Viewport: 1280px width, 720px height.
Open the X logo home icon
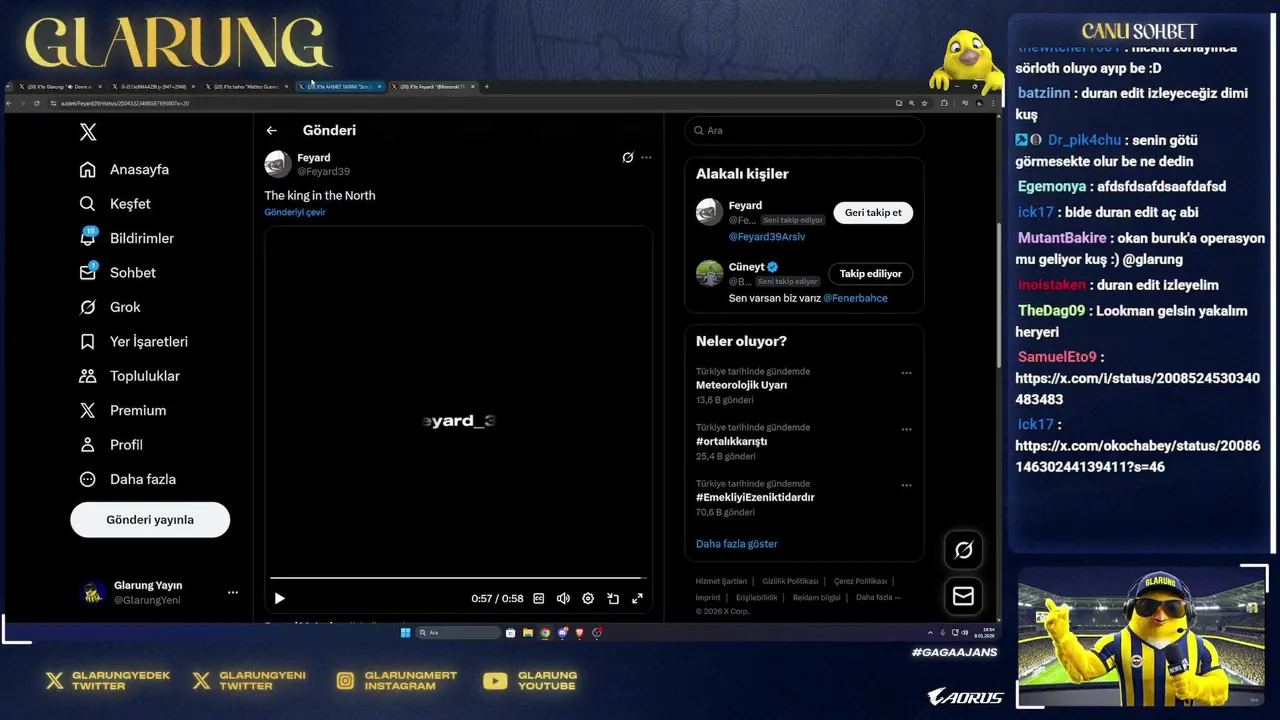(x=88, y=132)
